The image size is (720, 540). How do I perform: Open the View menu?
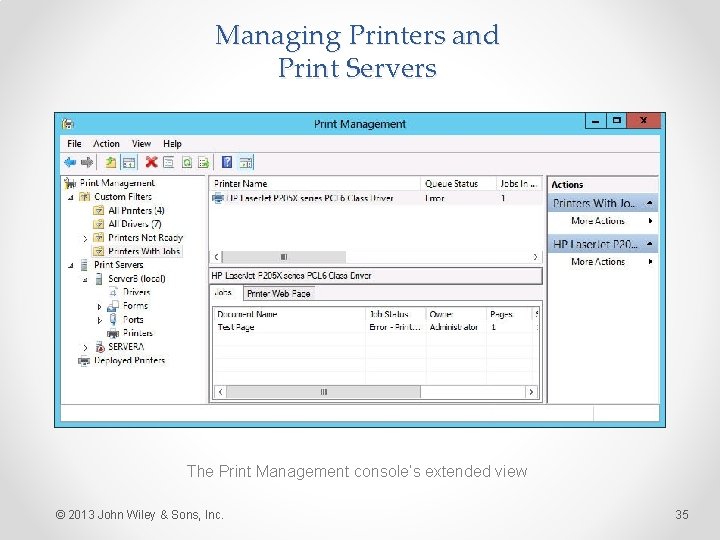tap(141, 144)
